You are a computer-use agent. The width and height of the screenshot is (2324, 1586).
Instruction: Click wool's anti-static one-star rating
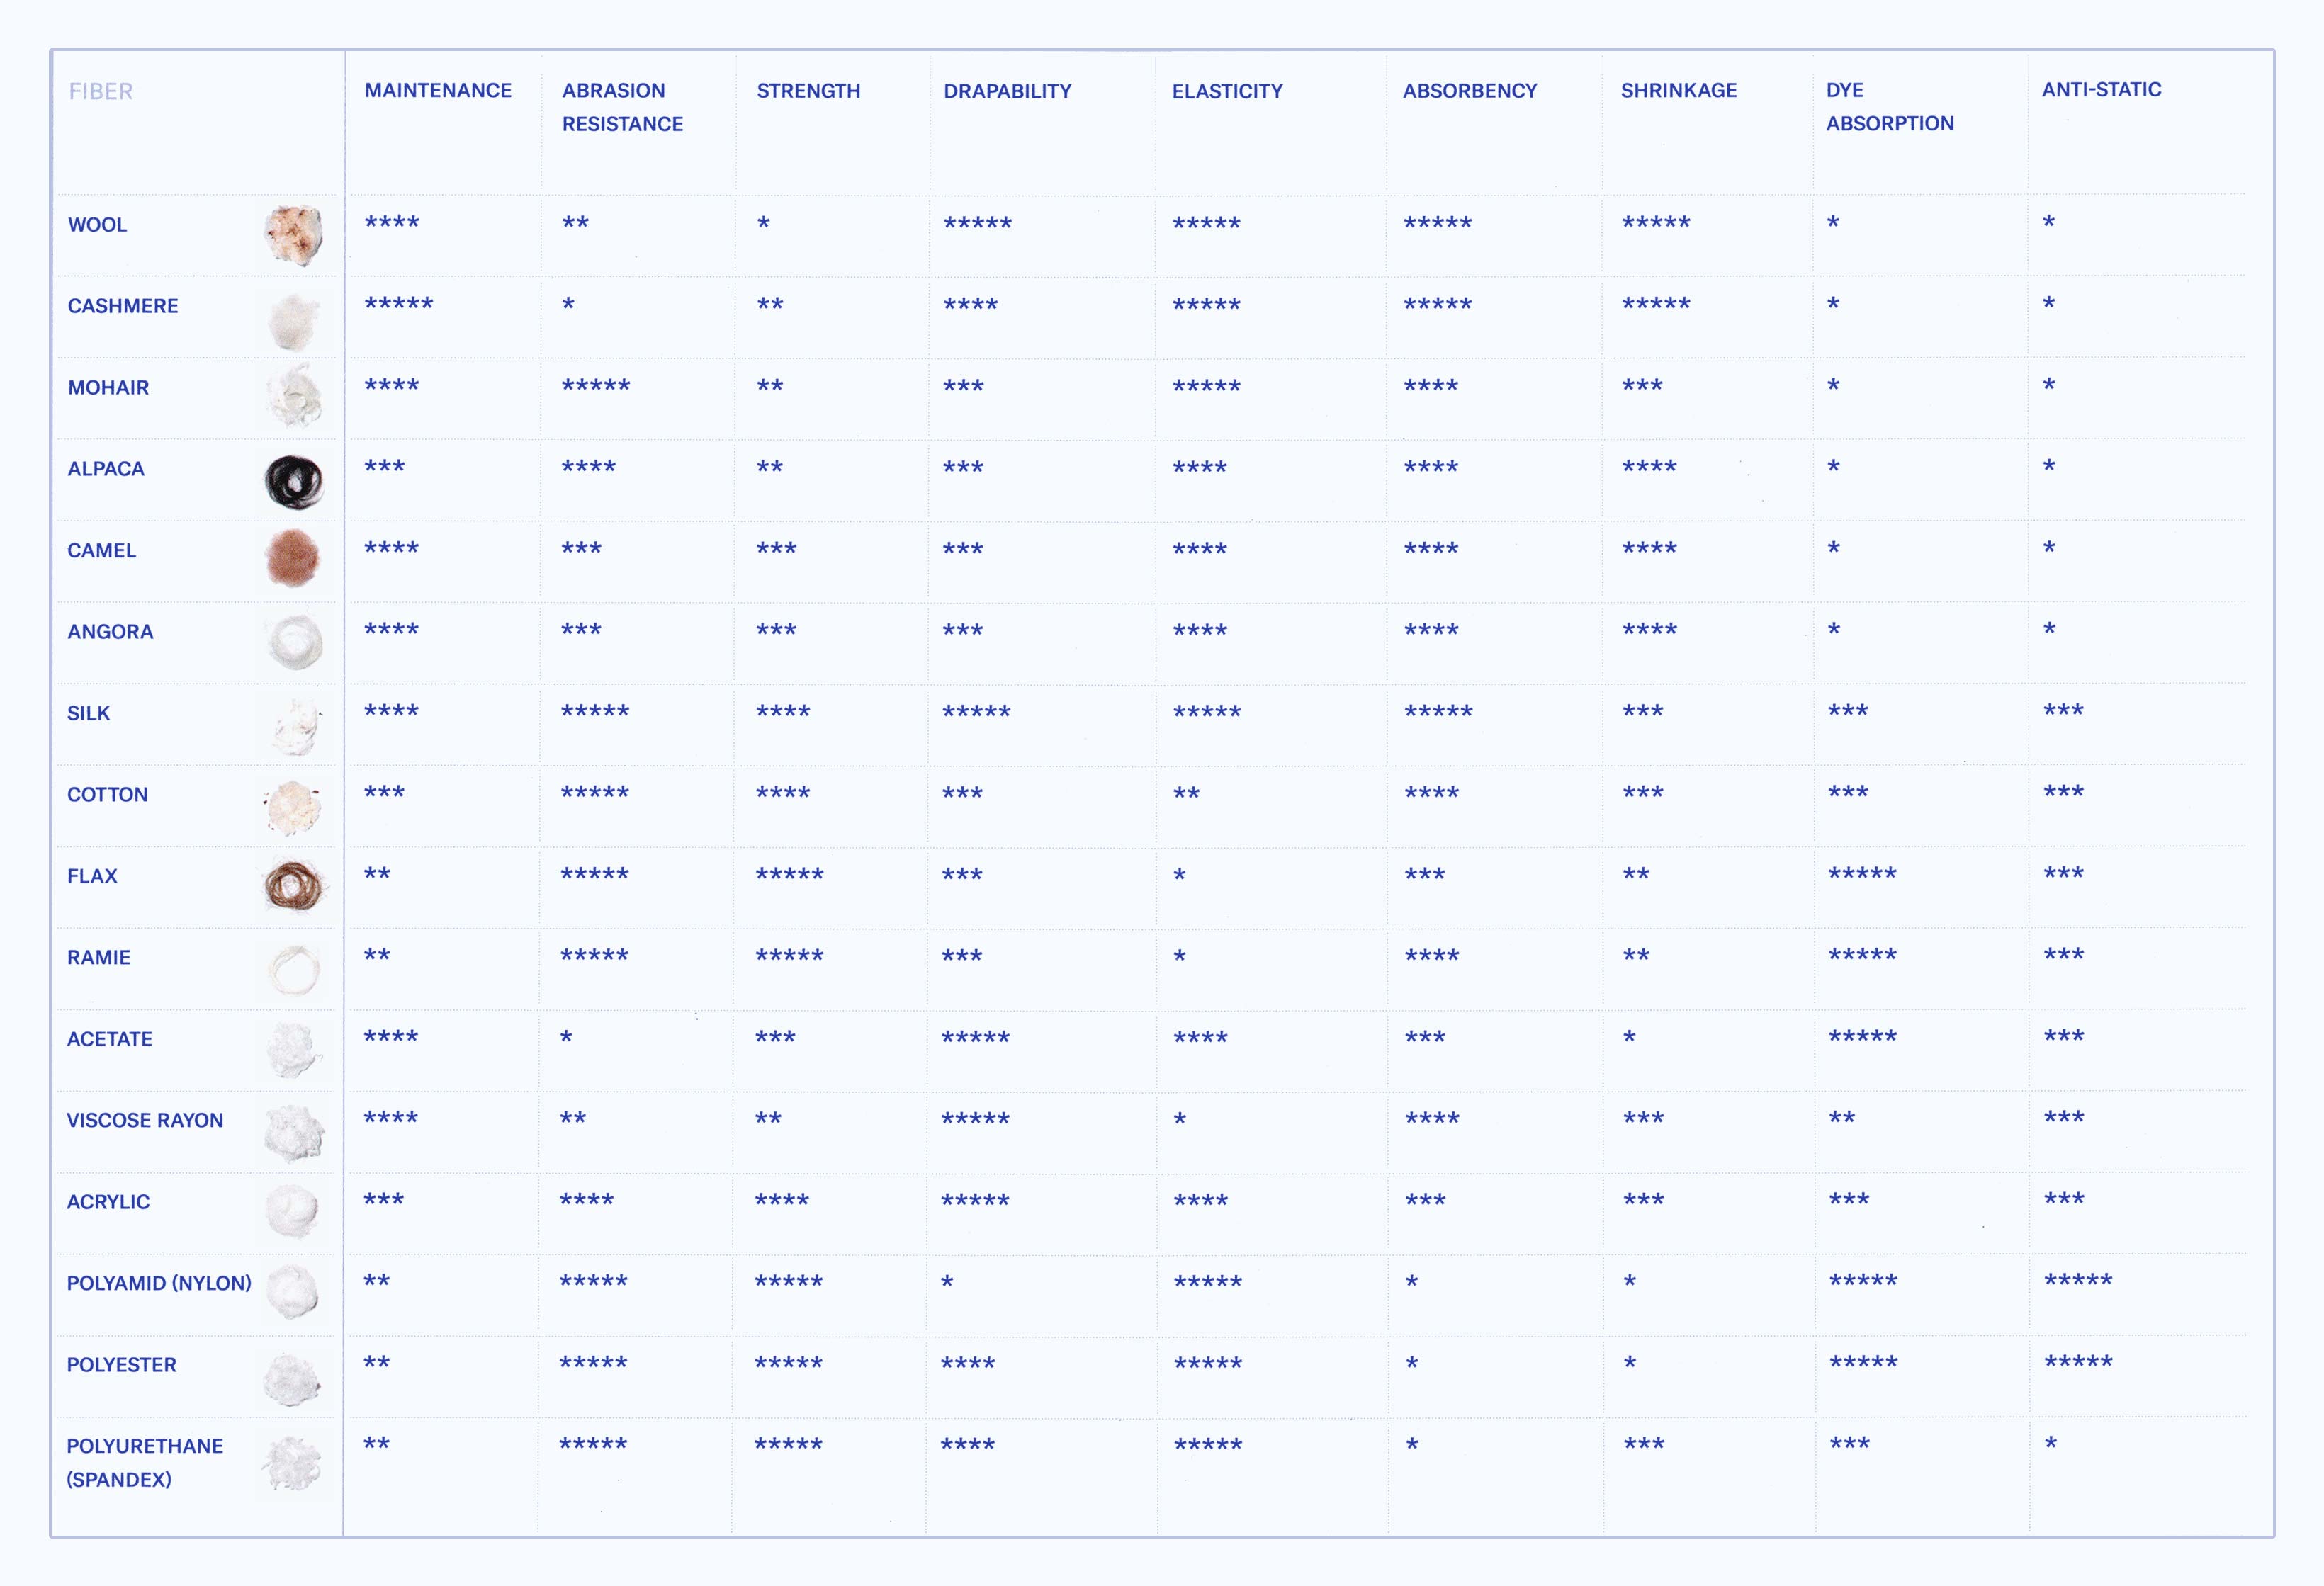2049,222
